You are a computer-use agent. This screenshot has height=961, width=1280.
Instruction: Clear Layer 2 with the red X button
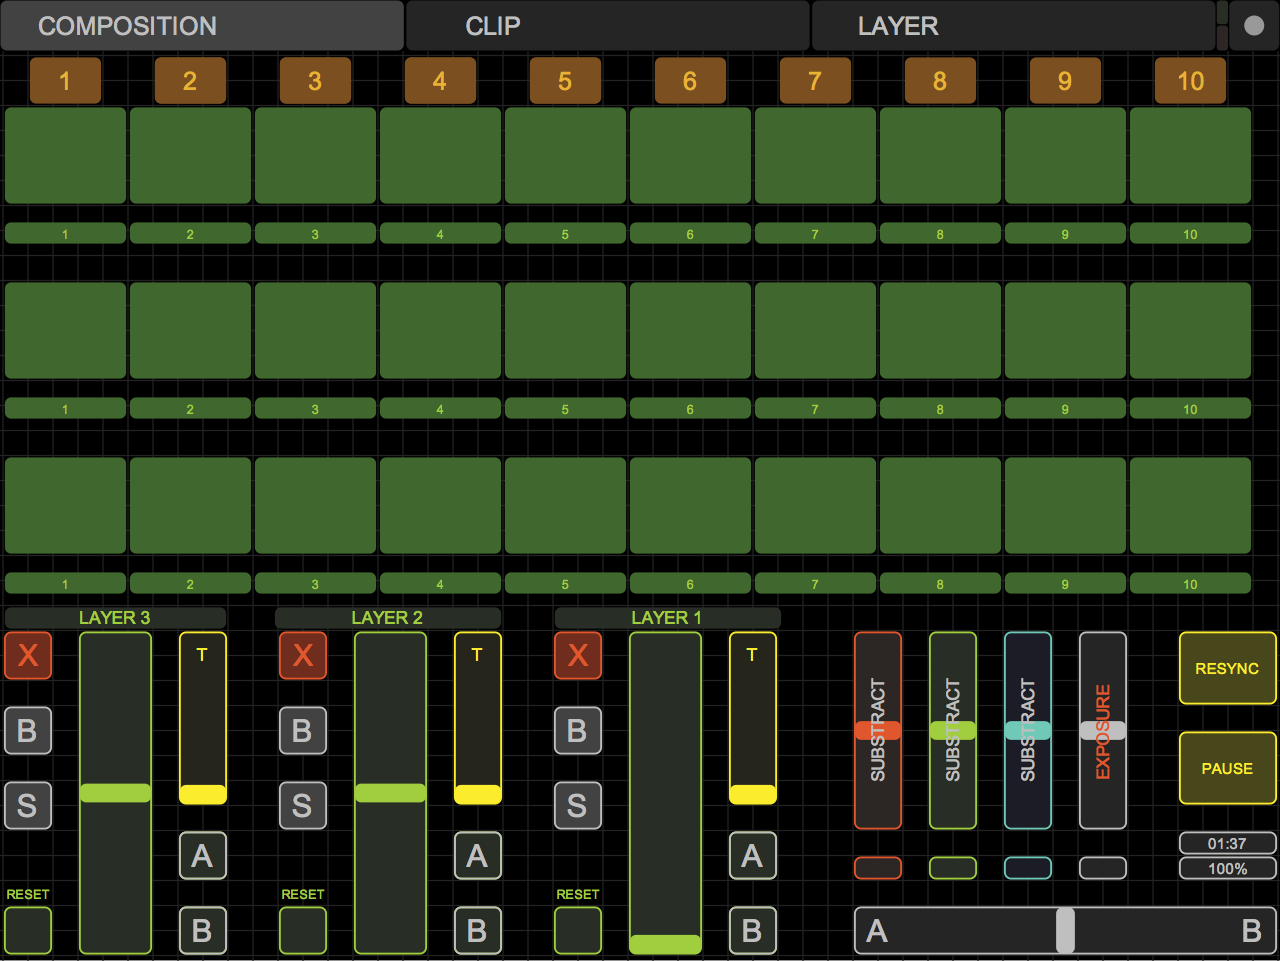pos(303,655)
